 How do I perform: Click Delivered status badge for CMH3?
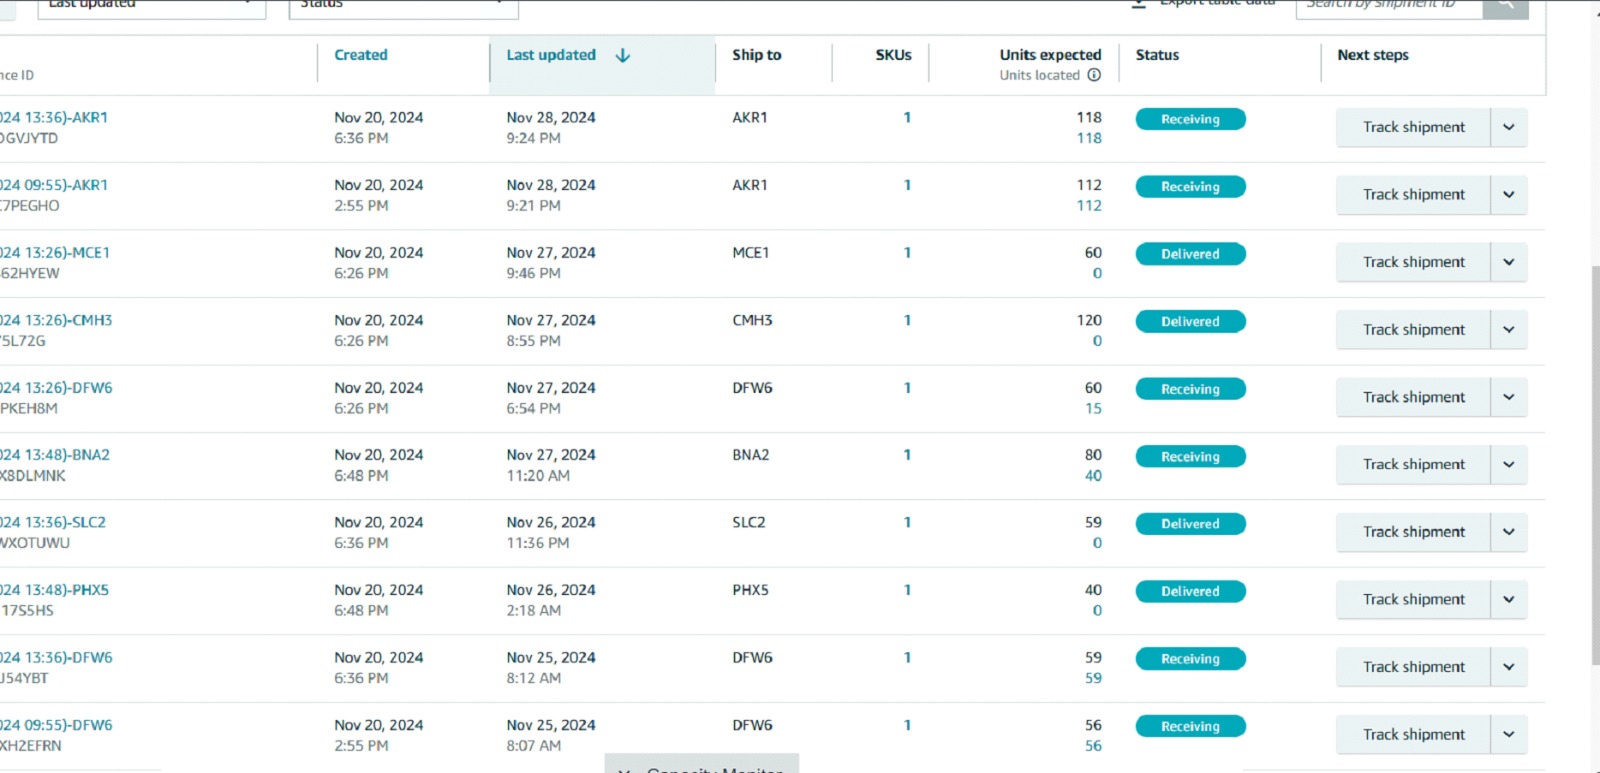tap(1190, 321)
